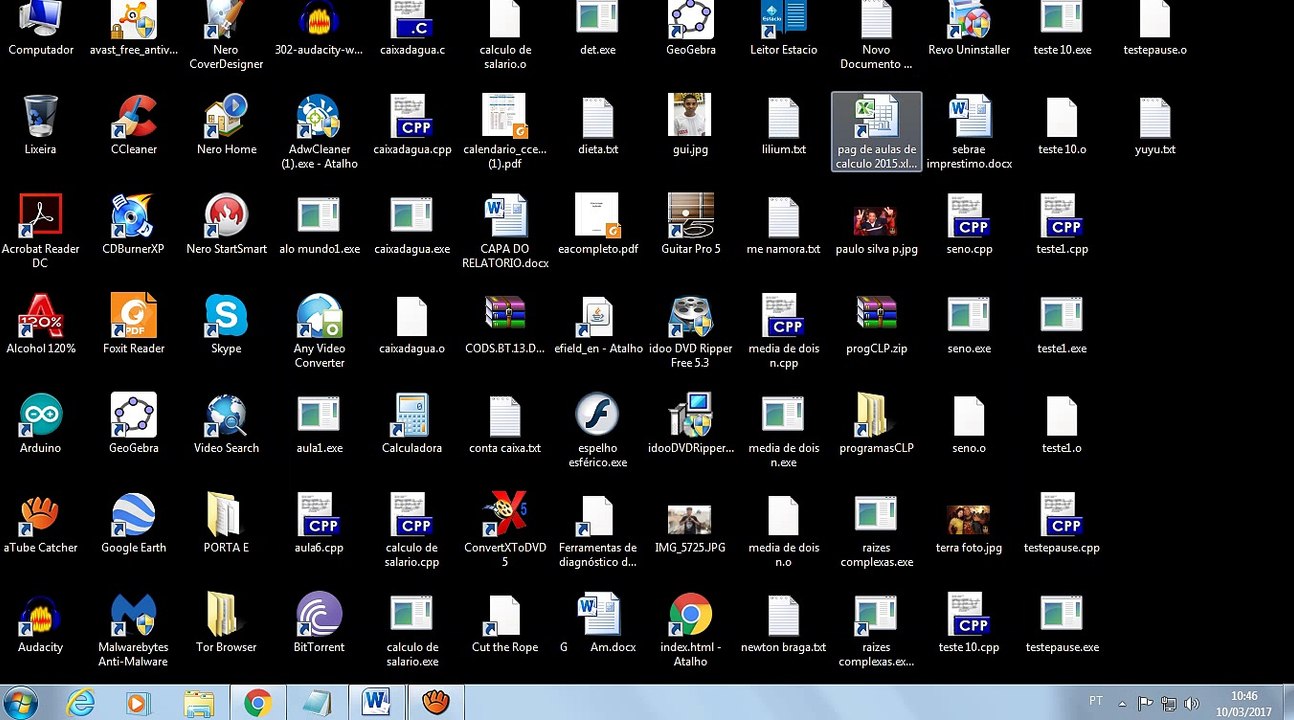1294x720 pixels.
Task: Select the sebrae imprestimo.docx document
Action: coord(969,132)
